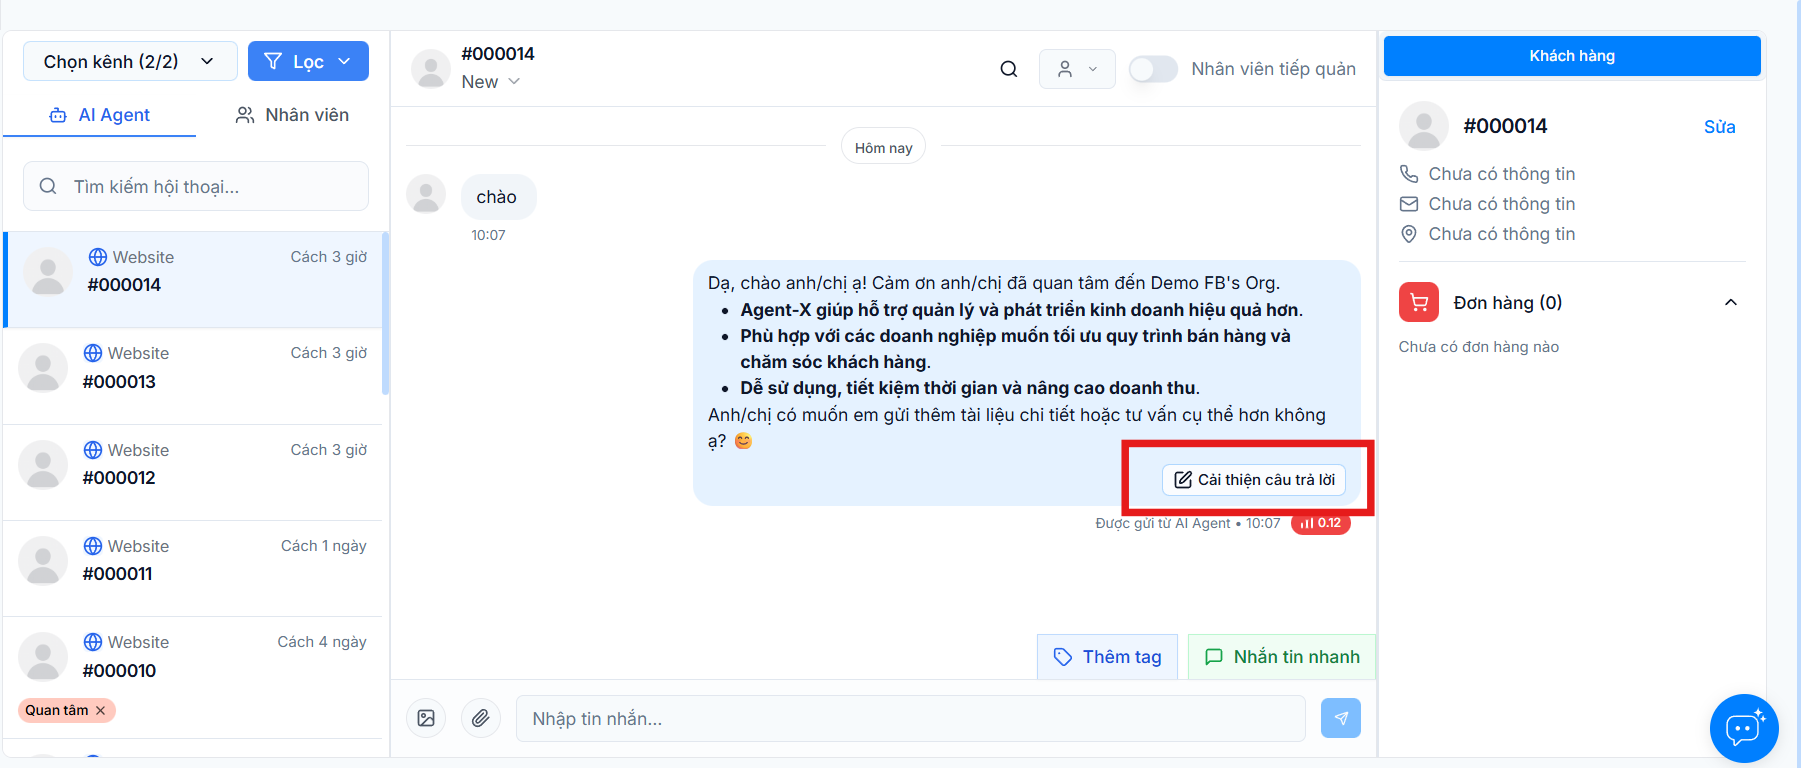Select conversation #000014 in the list
The height and width of the screenshot is (768, 1801).
click(194, 279)
